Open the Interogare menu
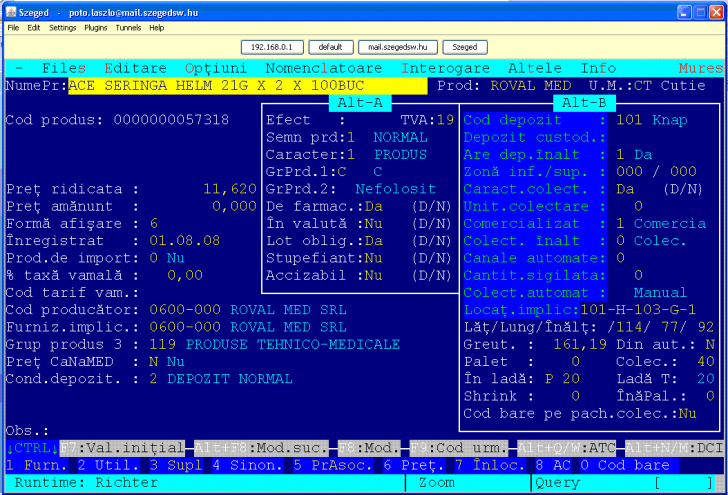Screen dimensions: 728x495 [x=446, y=68]
